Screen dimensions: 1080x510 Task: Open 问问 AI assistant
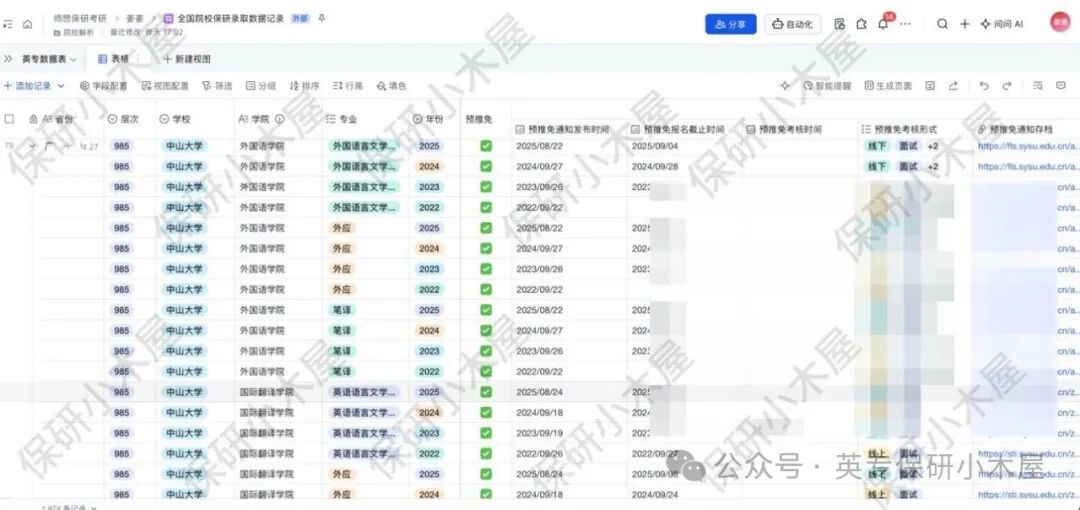click(x=1001, y=24)
